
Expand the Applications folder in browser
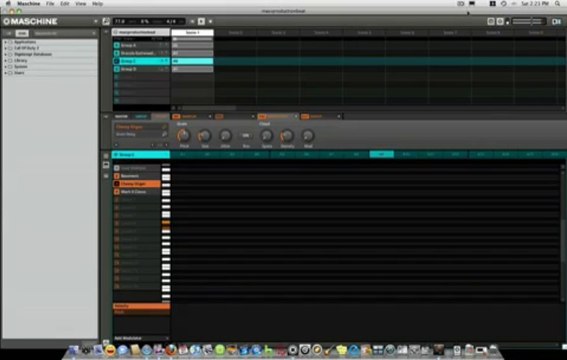[x=5, y=42]
